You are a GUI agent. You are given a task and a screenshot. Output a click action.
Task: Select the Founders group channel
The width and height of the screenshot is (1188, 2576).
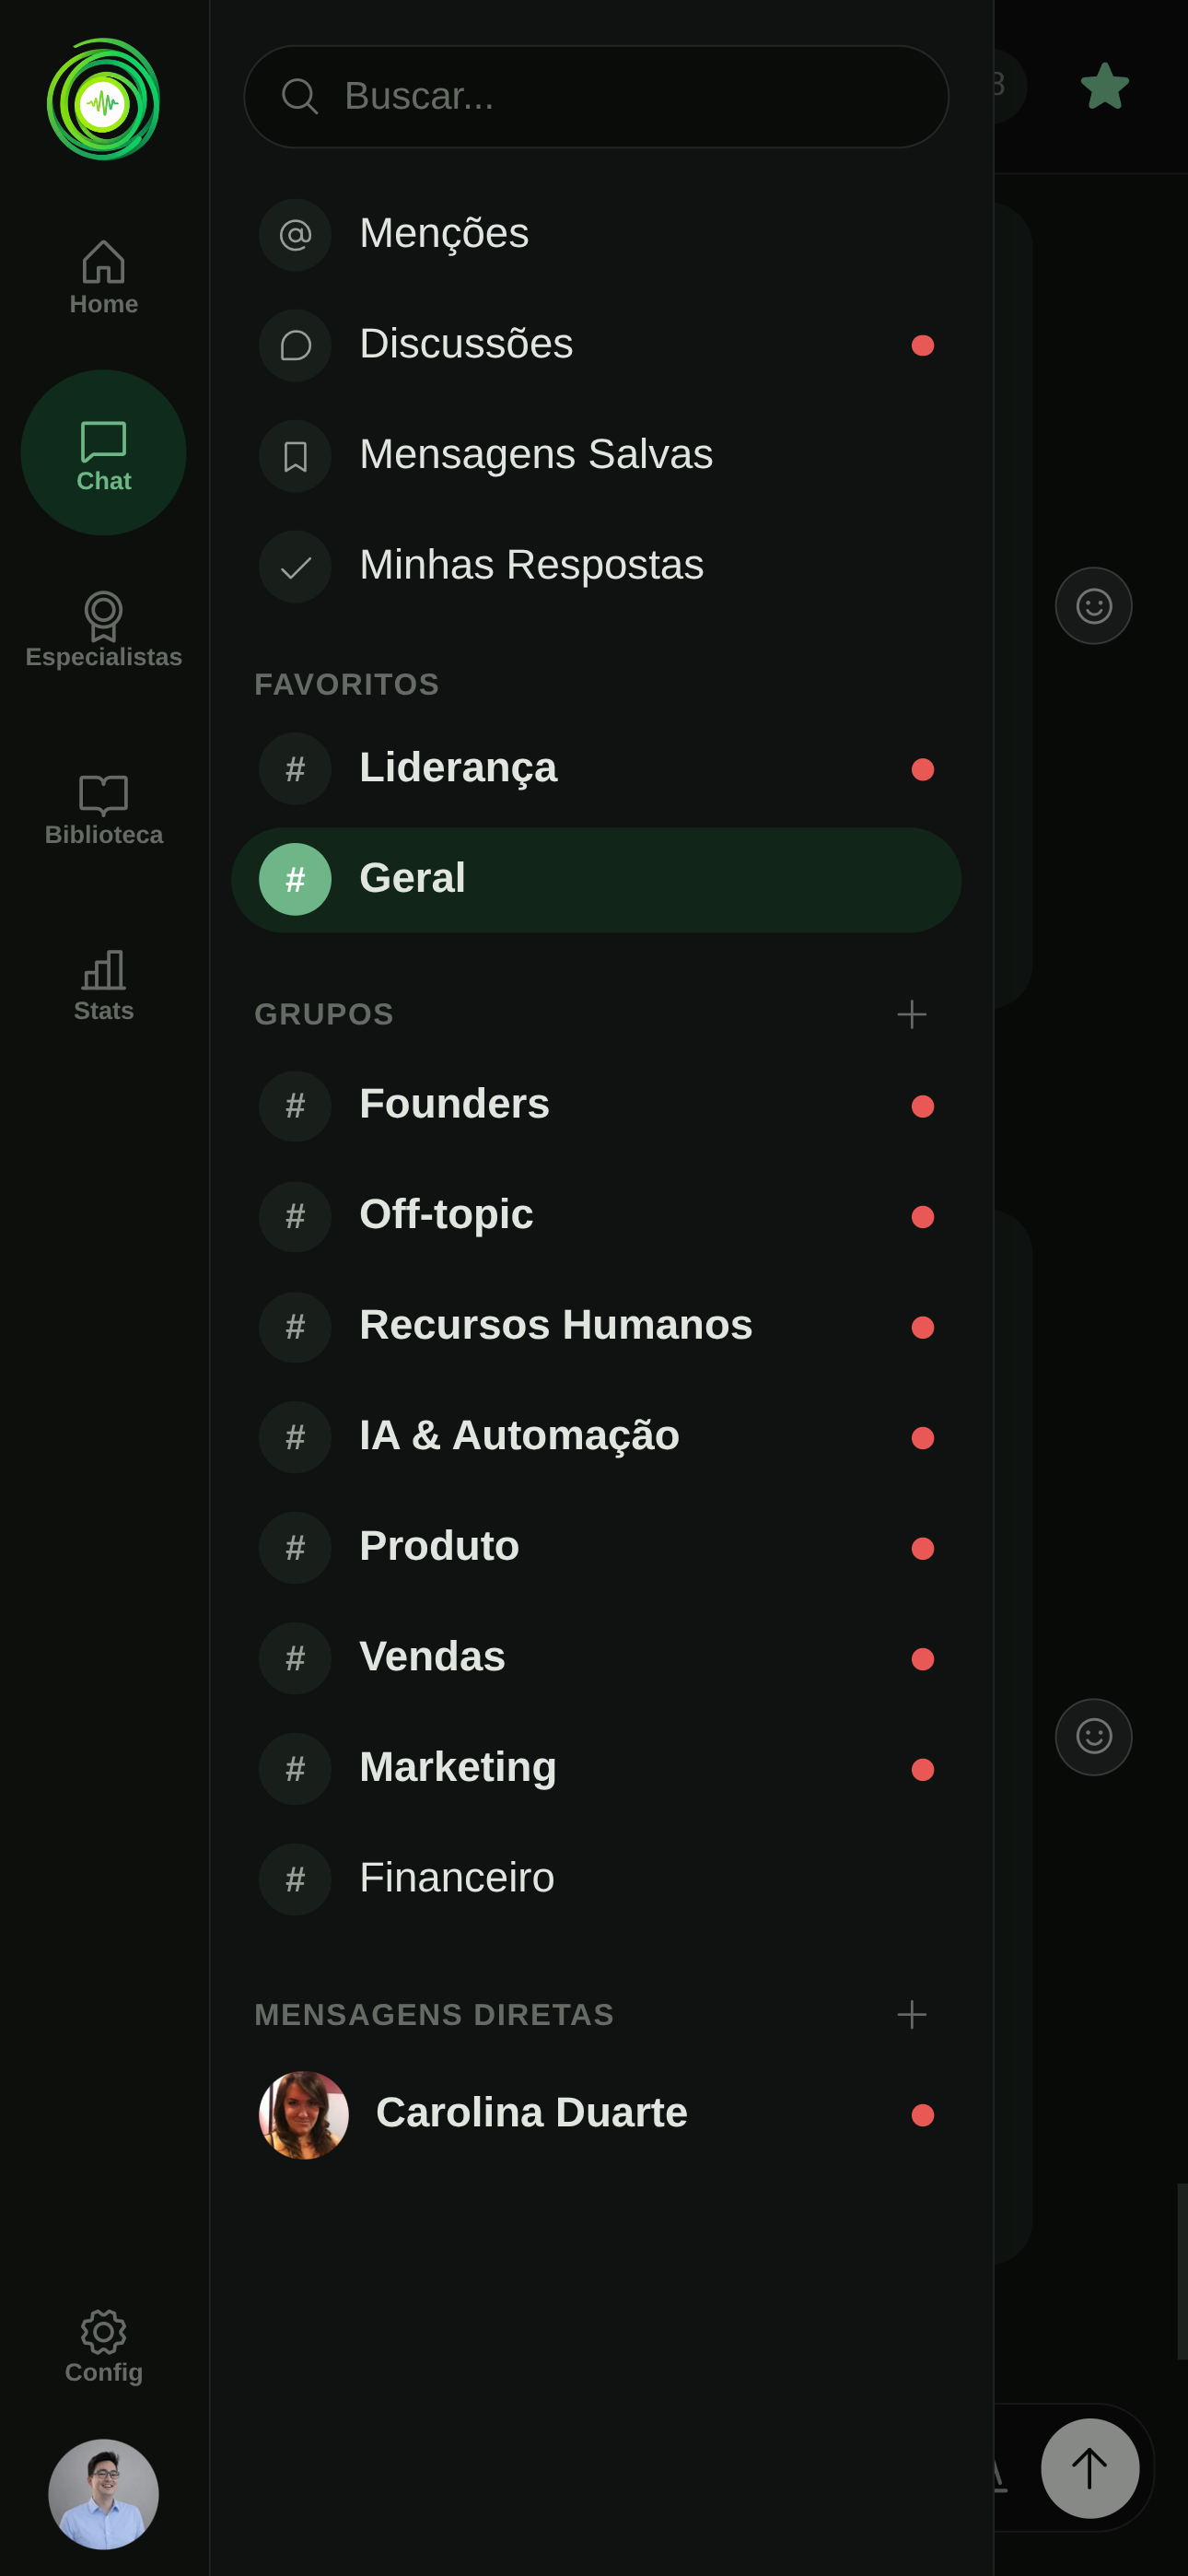tap(454, 1105)
